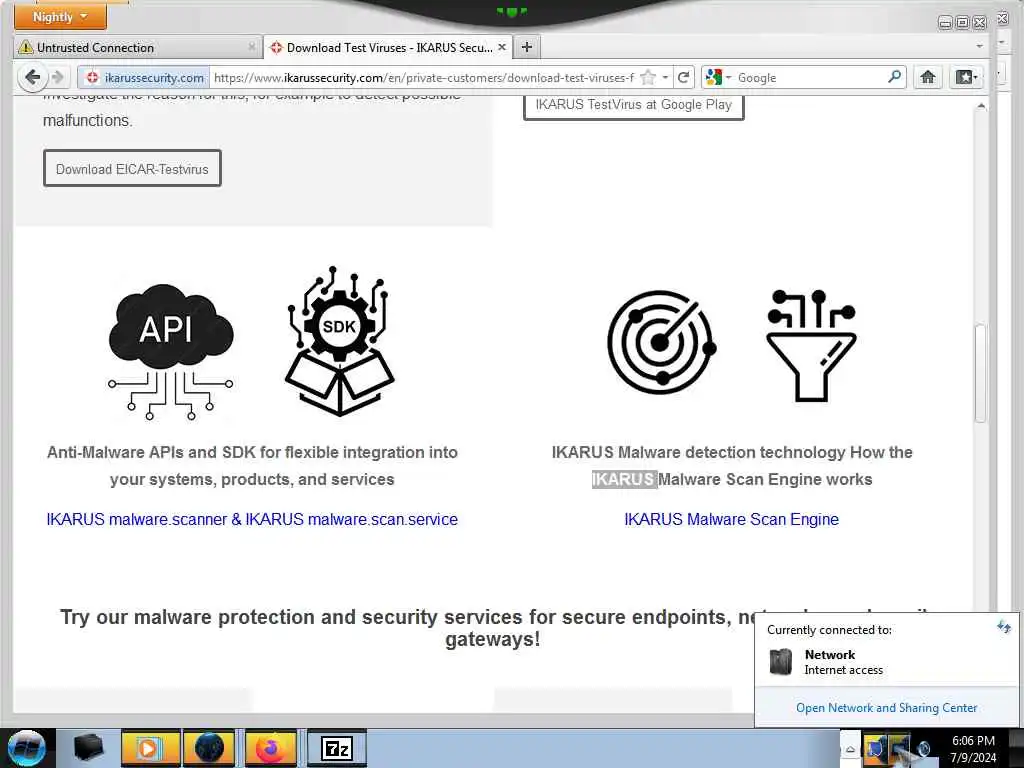This screenshot has width=1024, height=768.
Task: Open the Google search engine dropdown
Action: pyautogui.click(x=719, y=77)
